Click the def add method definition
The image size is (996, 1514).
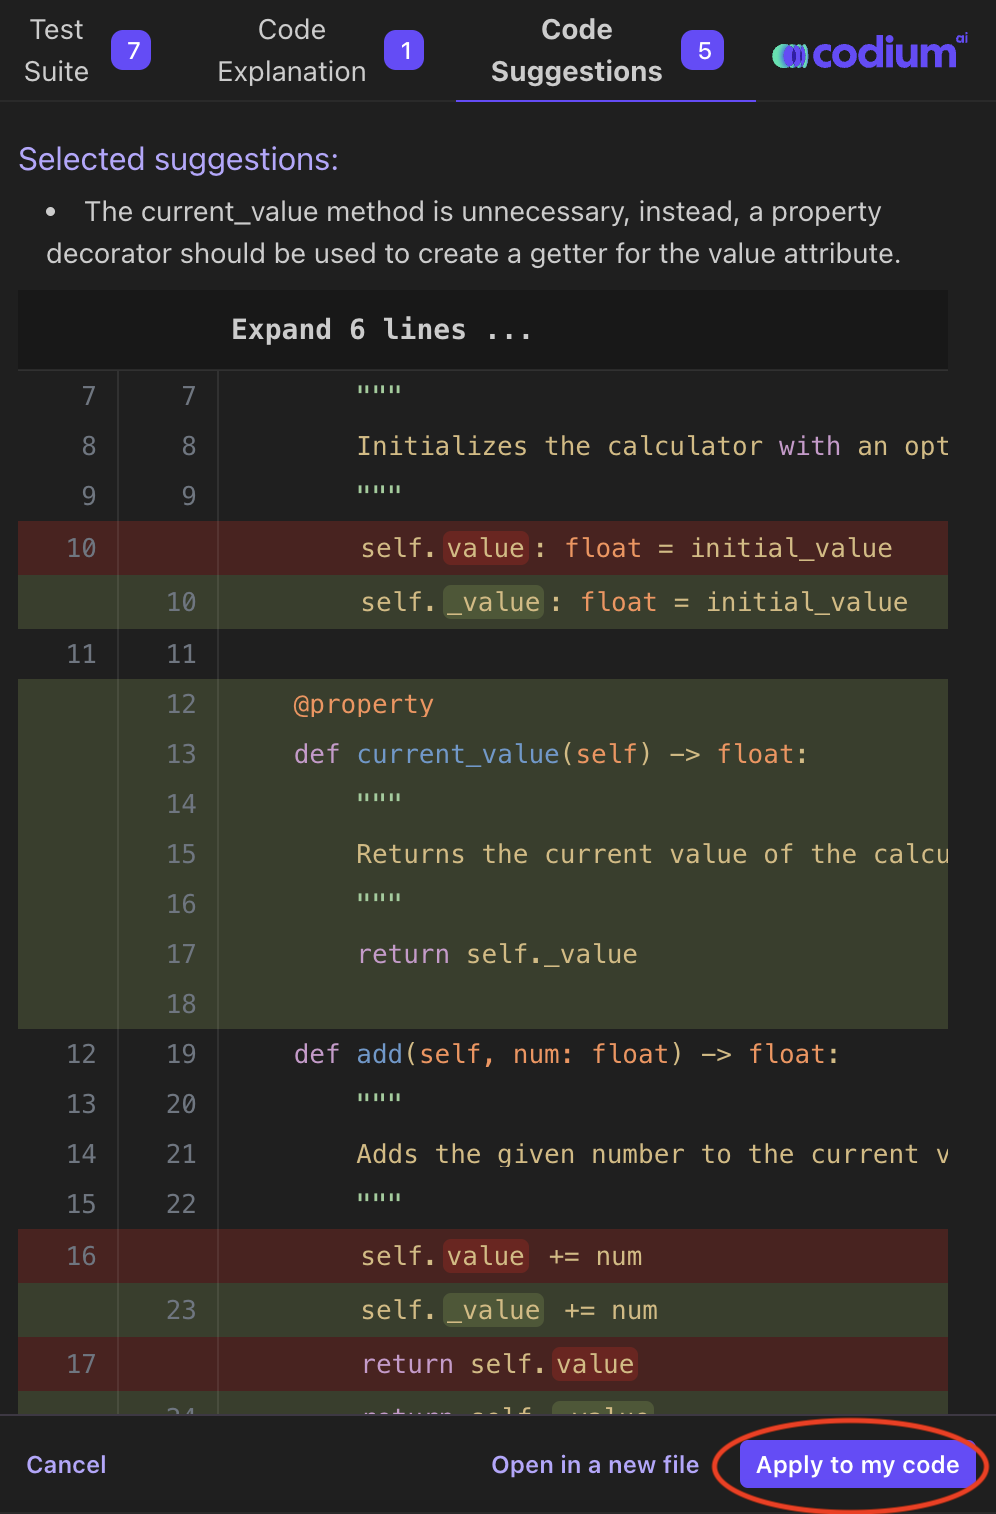(566, 1054)
